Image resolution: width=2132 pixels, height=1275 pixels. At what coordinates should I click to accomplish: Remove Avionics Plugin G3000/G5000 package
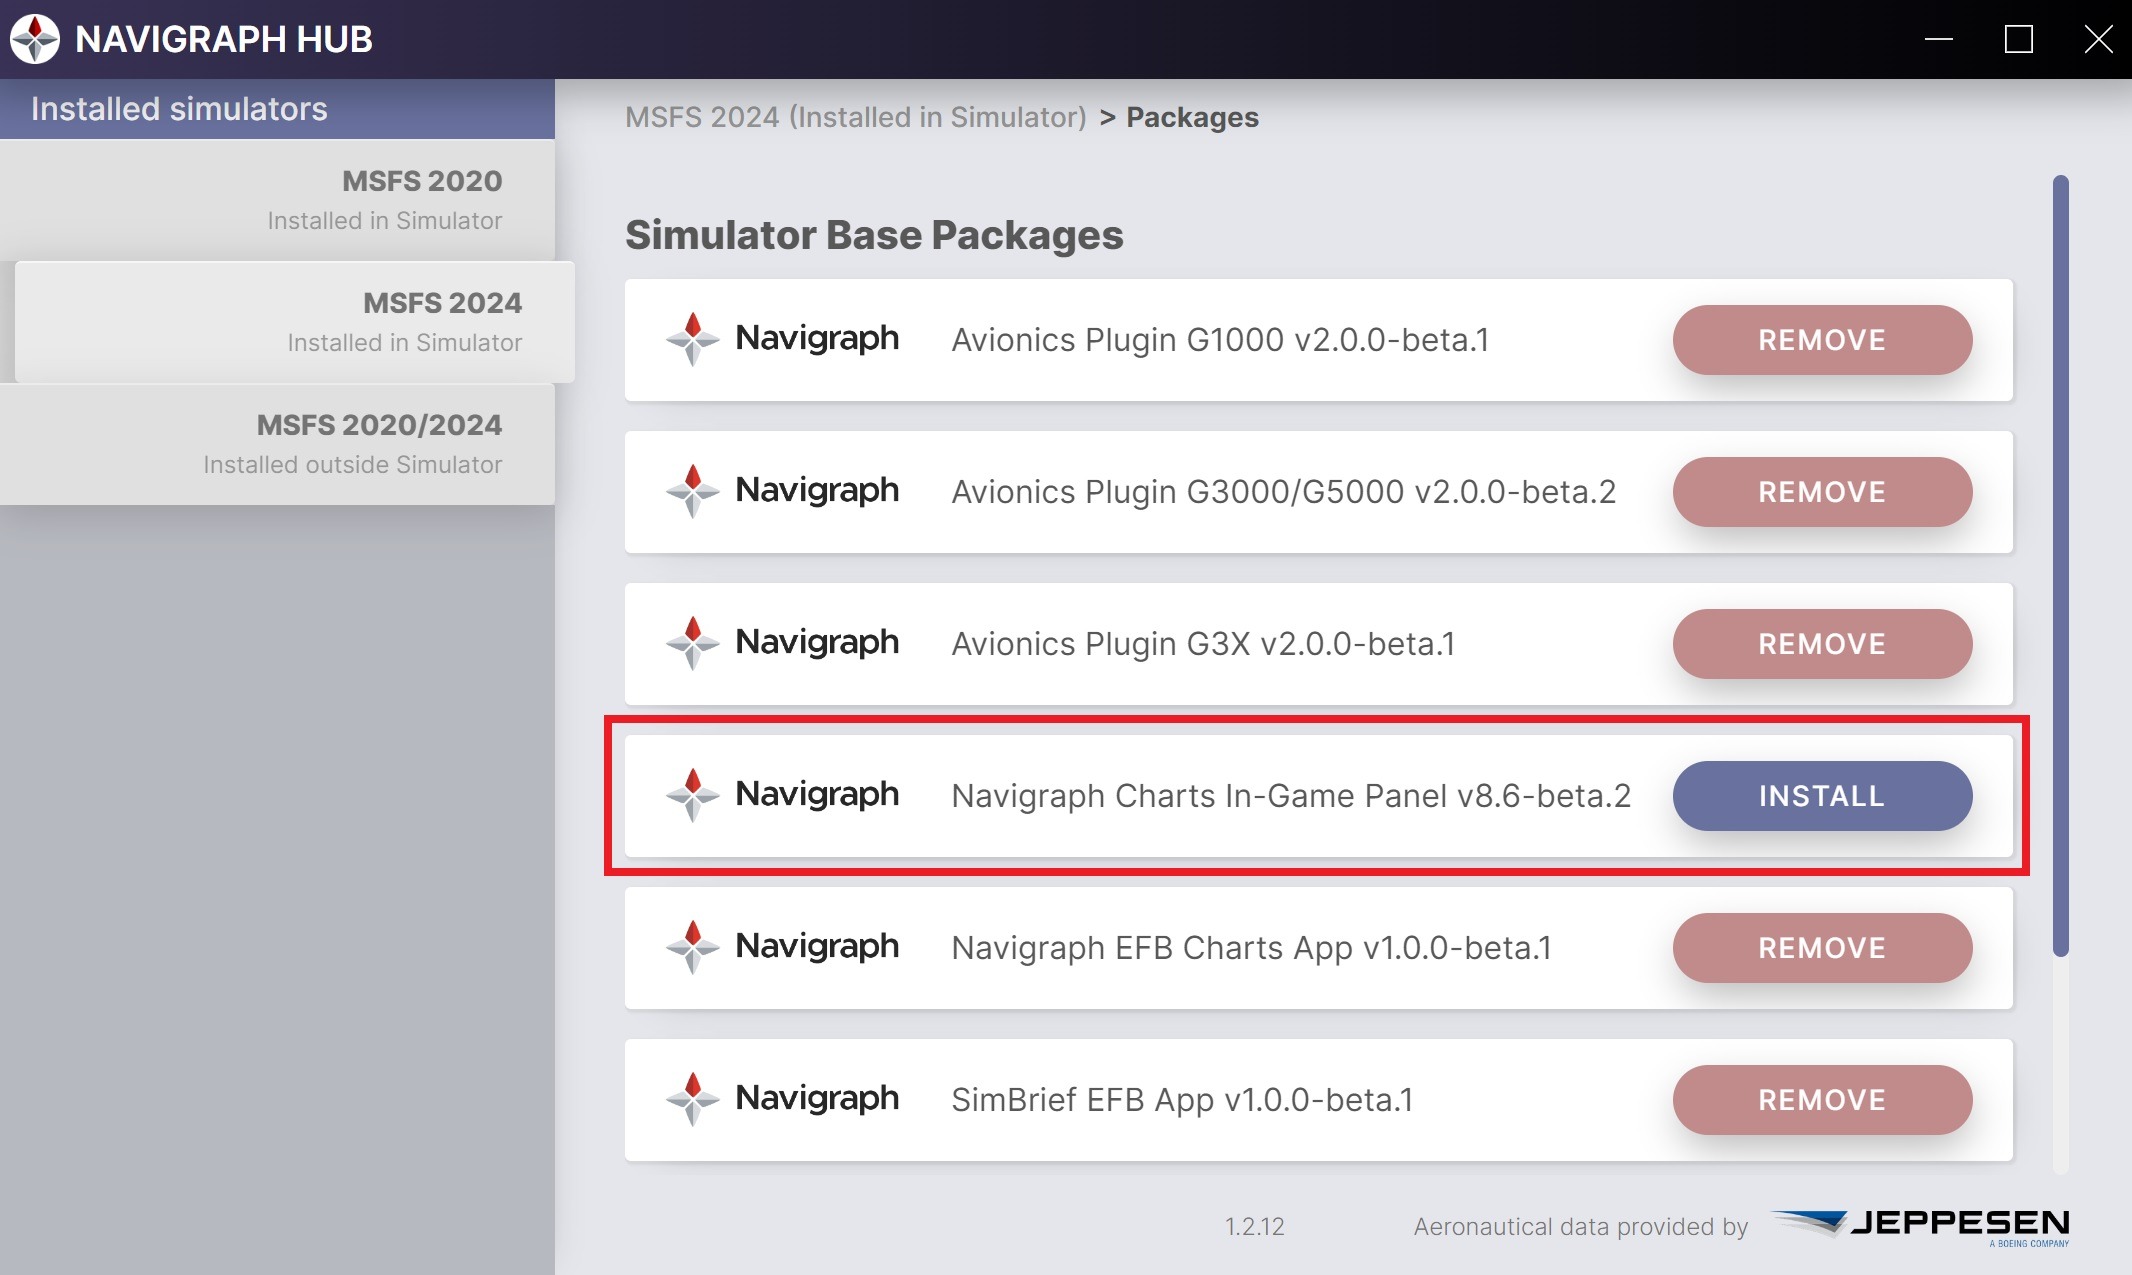[1822, 492]
